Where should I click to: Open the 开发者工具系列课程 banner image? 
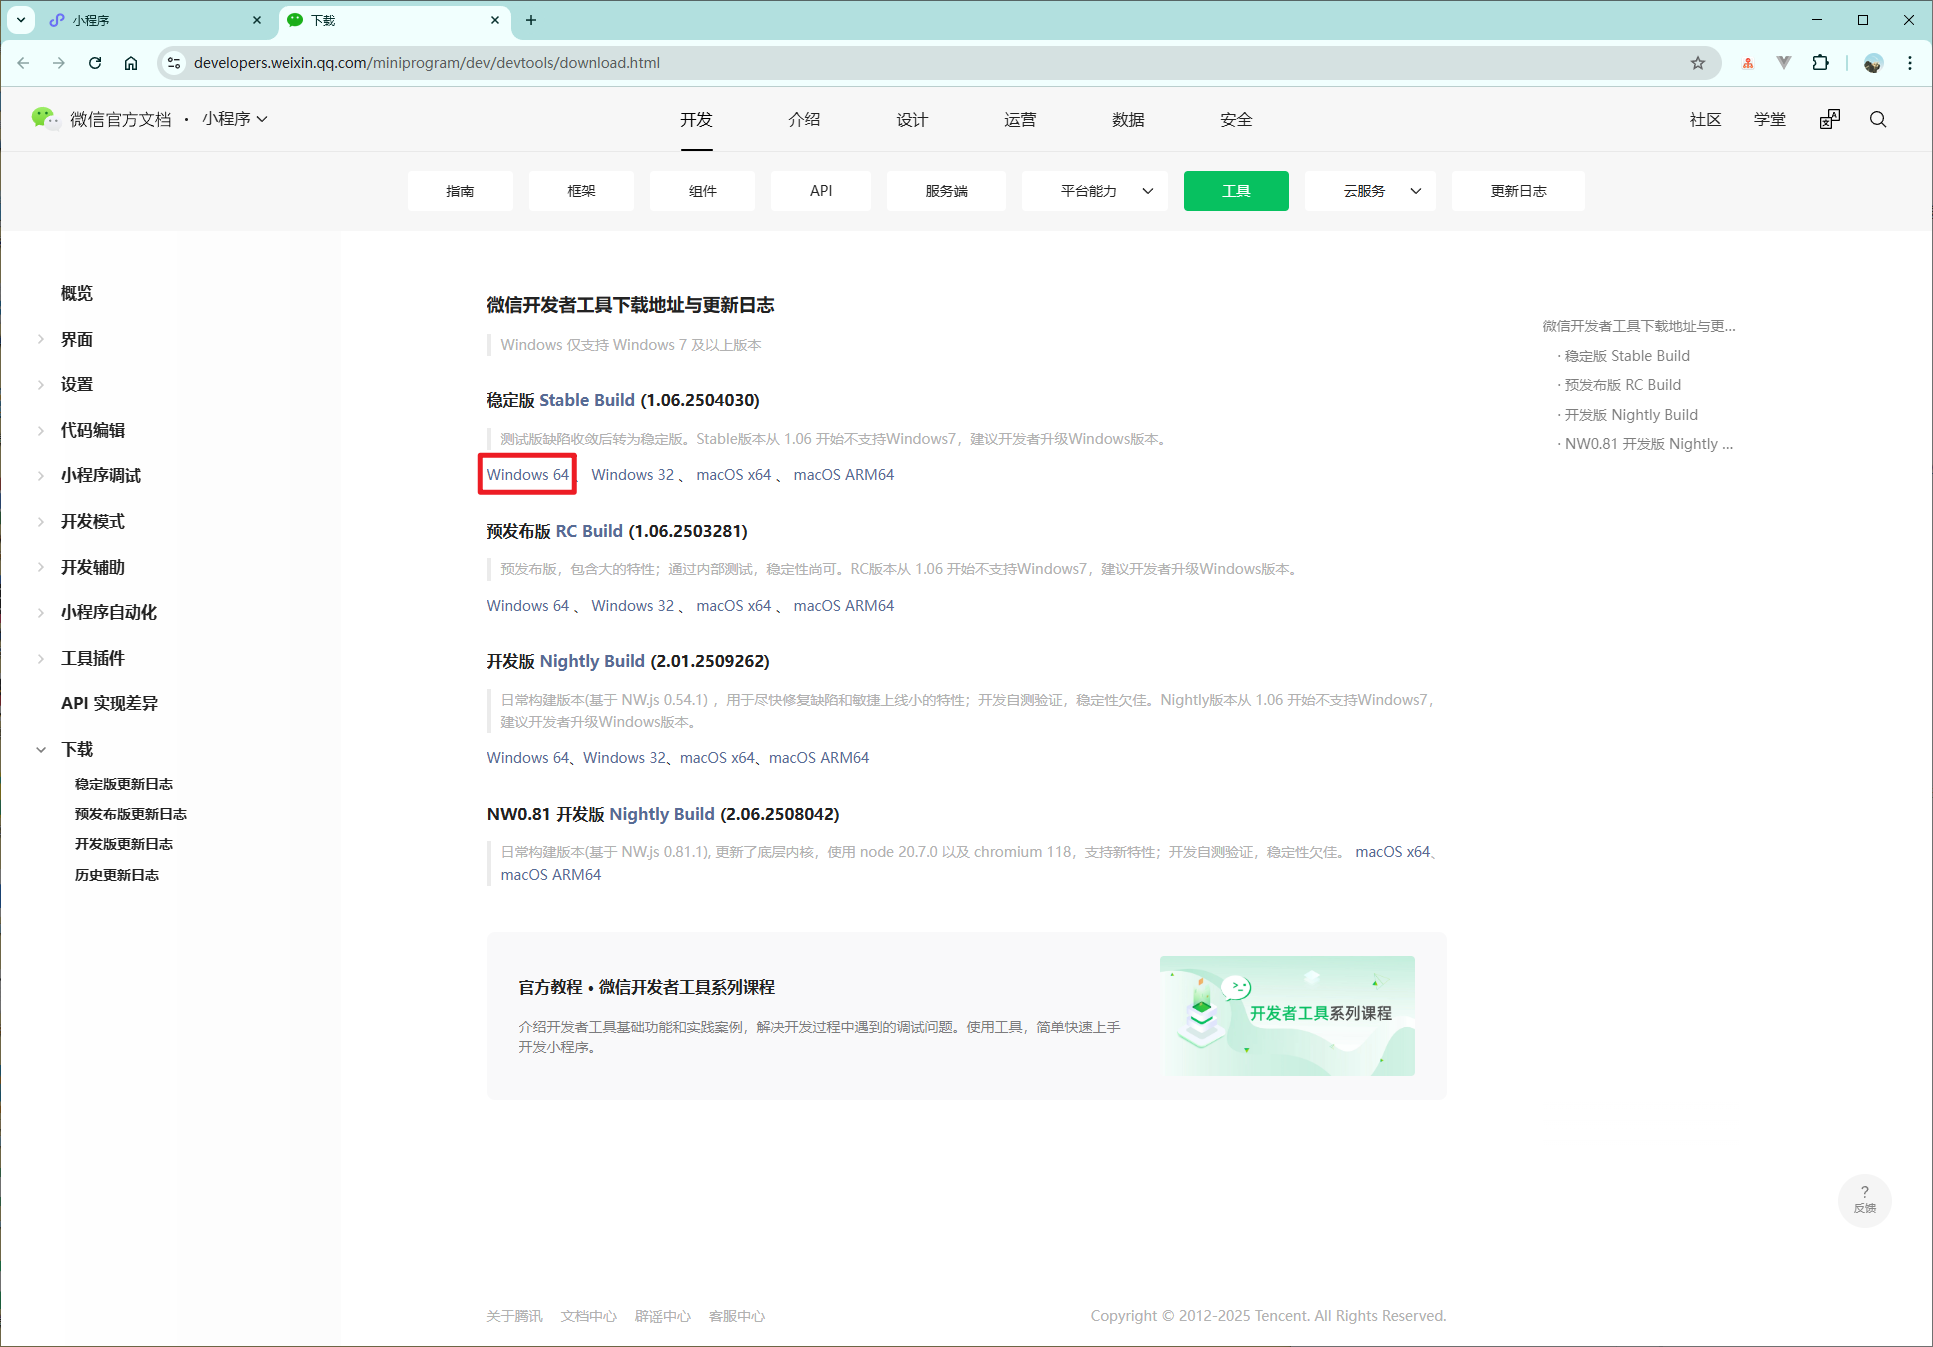(x=1287, y=1016)
